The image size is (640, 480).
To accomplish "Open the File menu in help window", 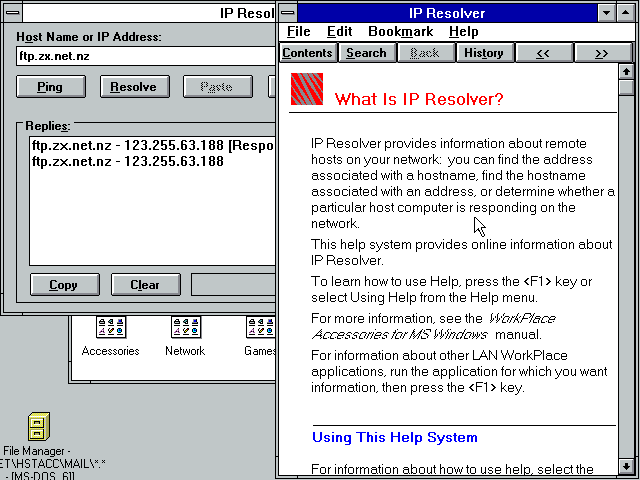I will tap(298, 31).
